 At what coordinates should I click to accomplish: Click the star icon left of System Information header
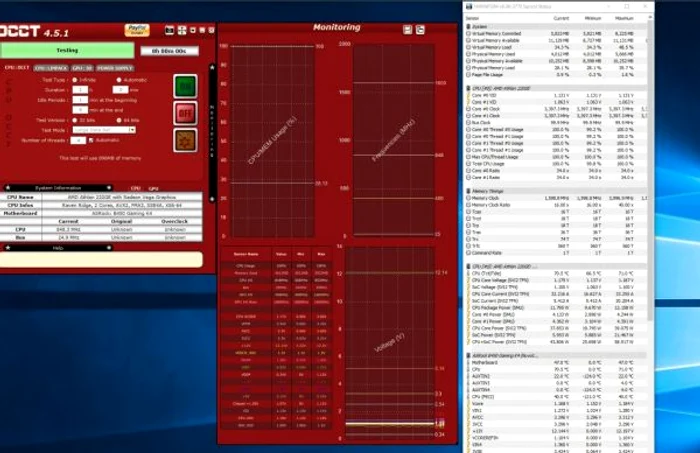point(8,187)
